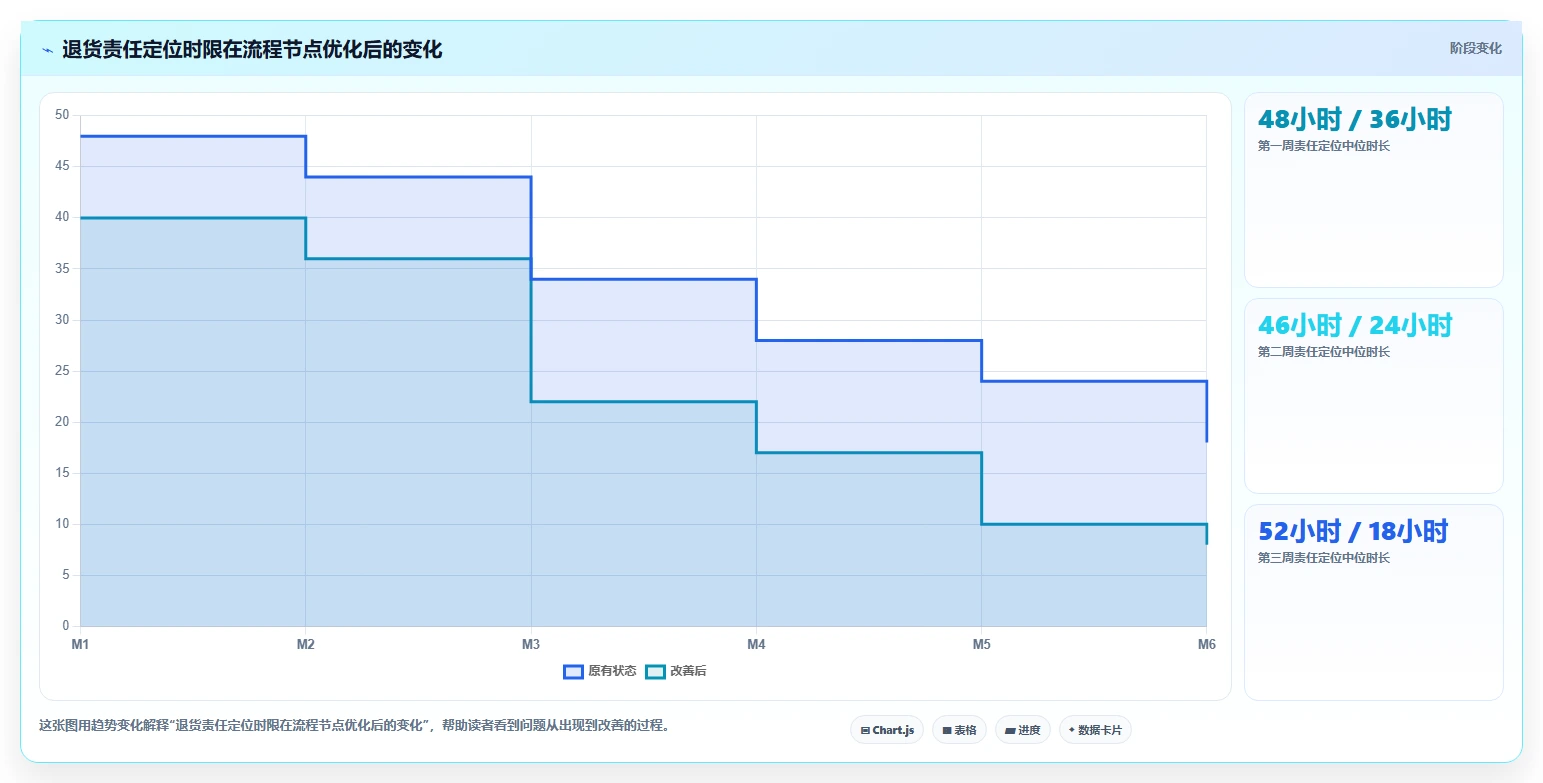
Task: Select the 52小时 / 18小时 data card
Action: click(1373, 602)
